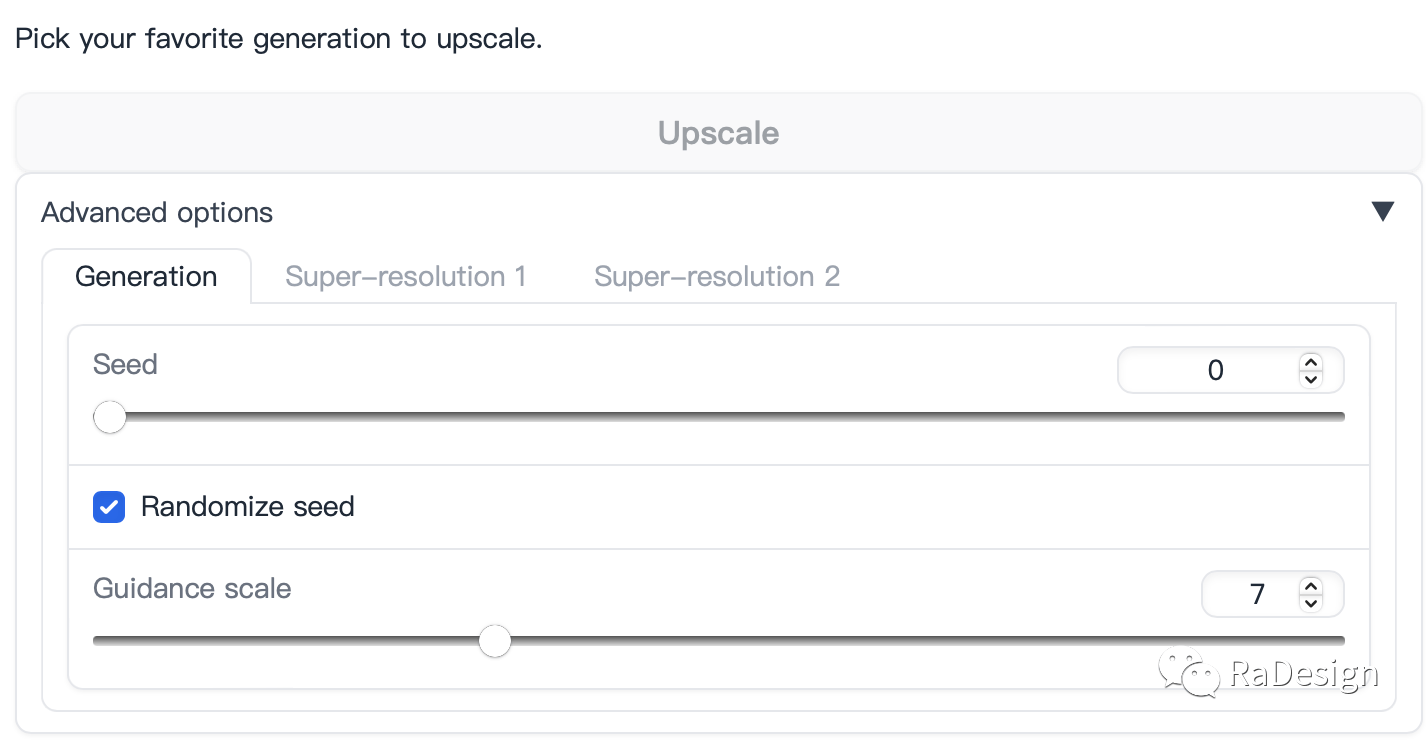Increase Seed value with the up arrow
This screenshot has height=740, width=1426.
pos(1310,362)
